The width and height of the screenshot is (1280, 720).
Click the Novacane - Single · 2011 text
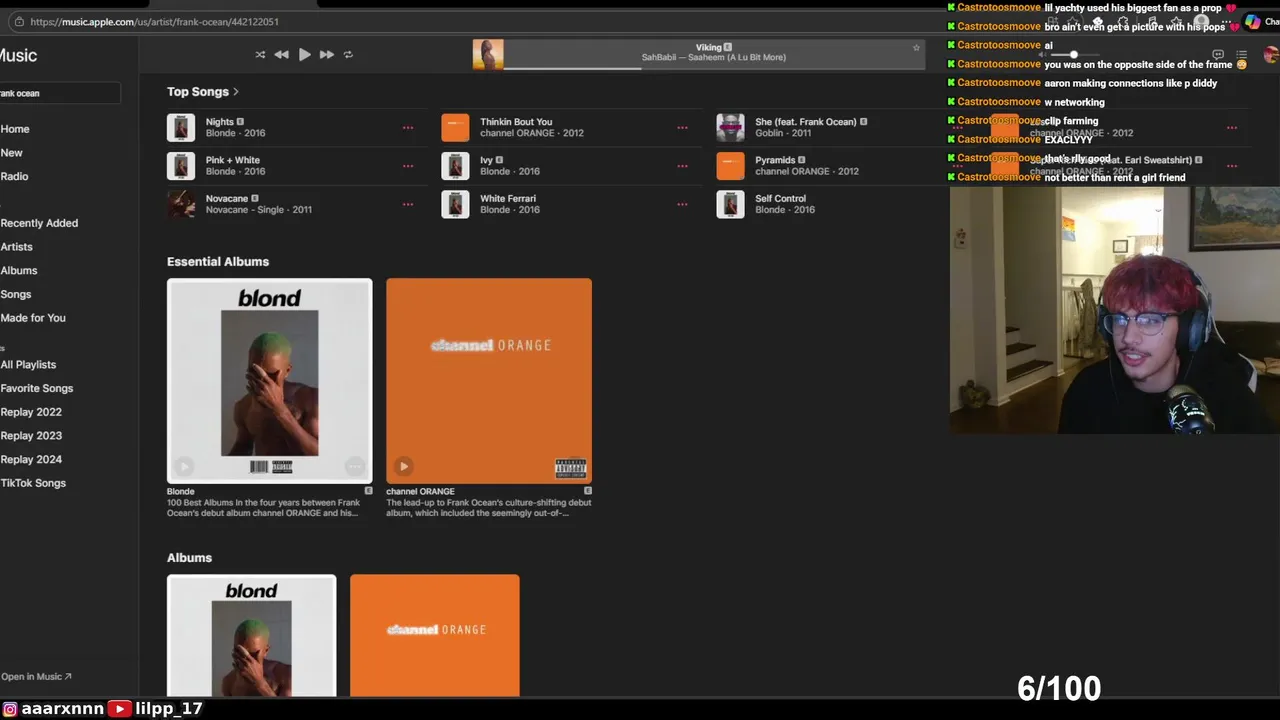[259, 210]
